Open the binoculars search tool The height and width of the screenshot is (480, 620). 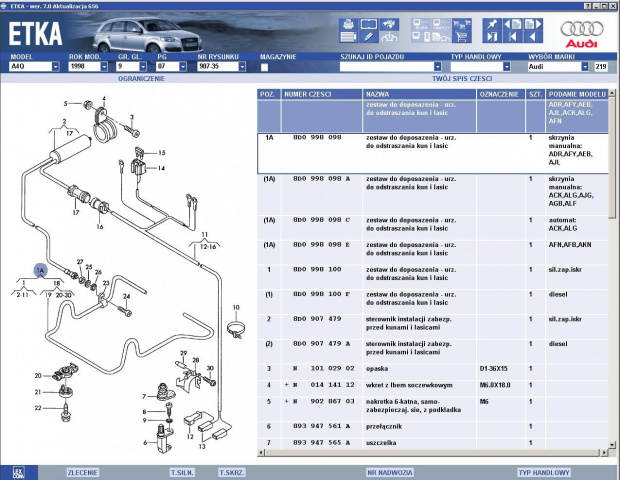tap(389, 25)
